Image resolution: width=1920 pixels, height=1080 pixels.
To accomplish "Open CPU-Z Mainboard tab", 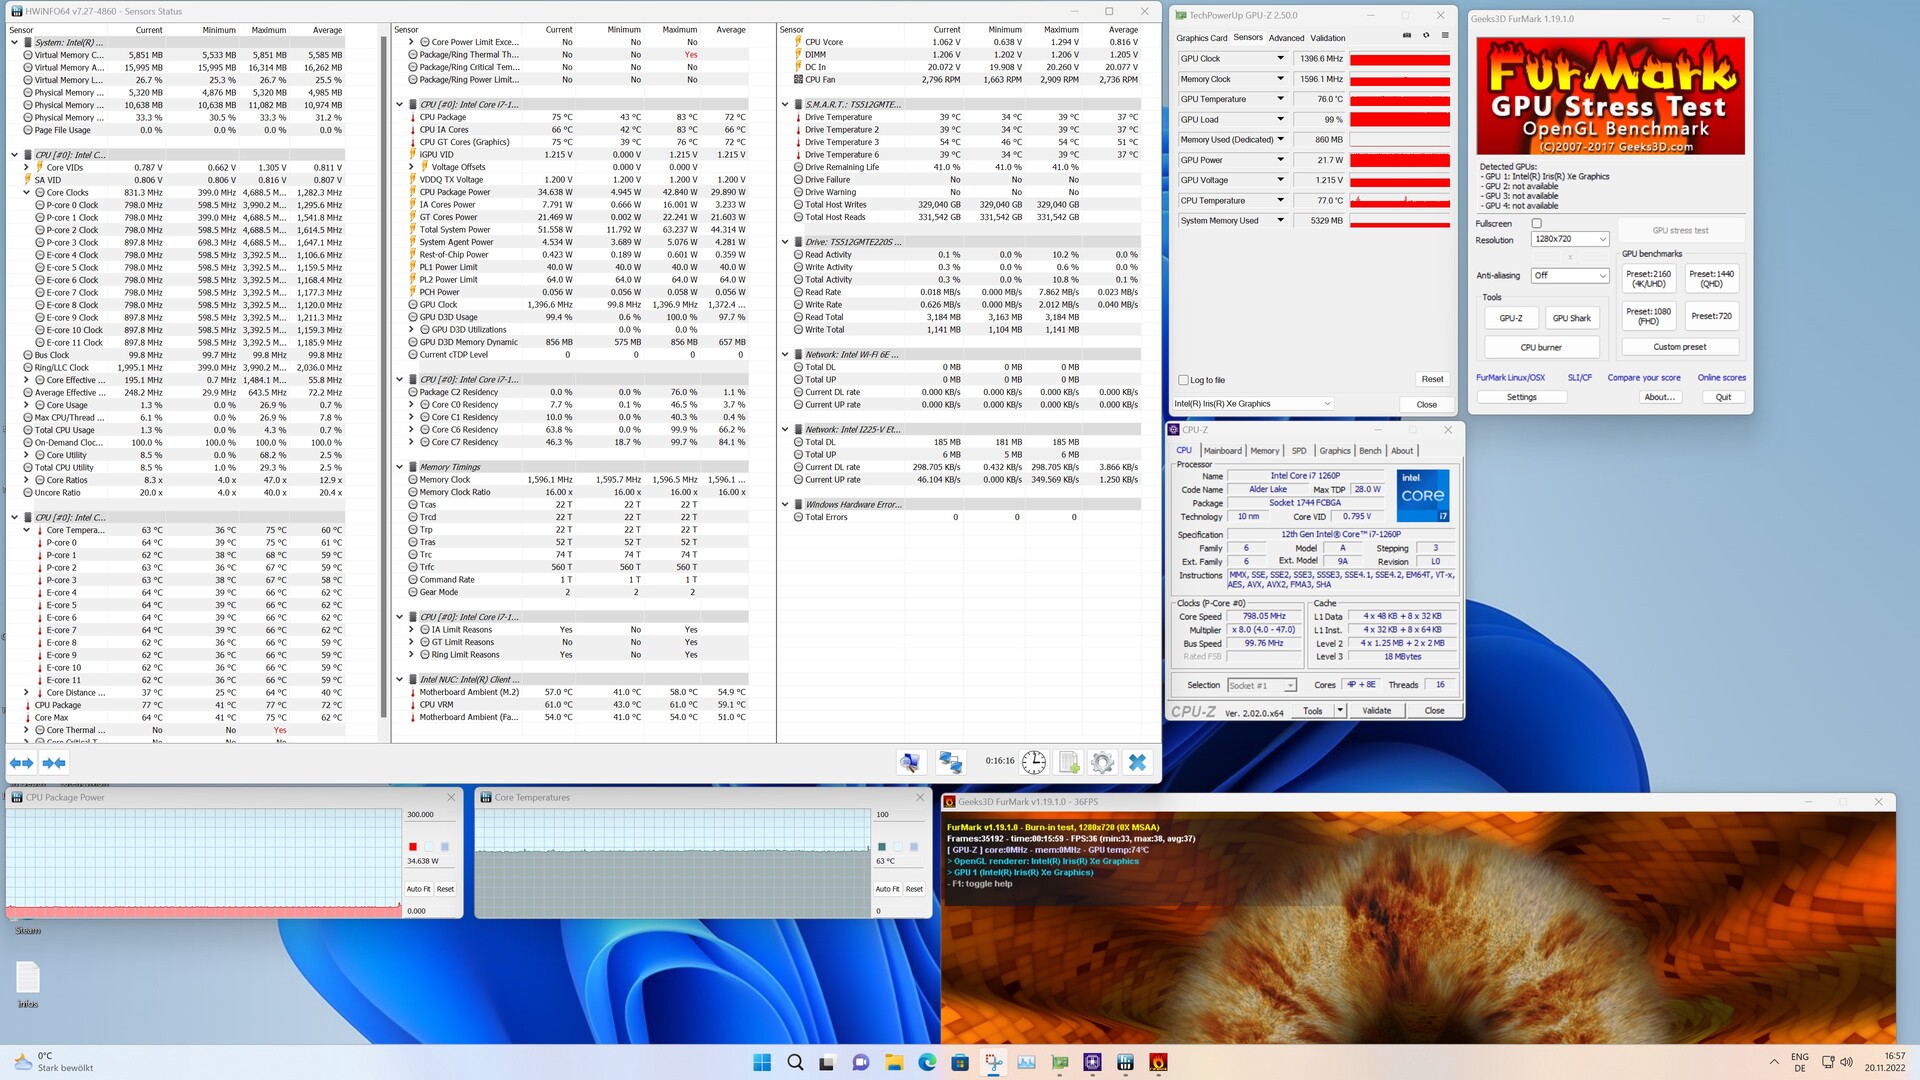I will pos(1222,451).
